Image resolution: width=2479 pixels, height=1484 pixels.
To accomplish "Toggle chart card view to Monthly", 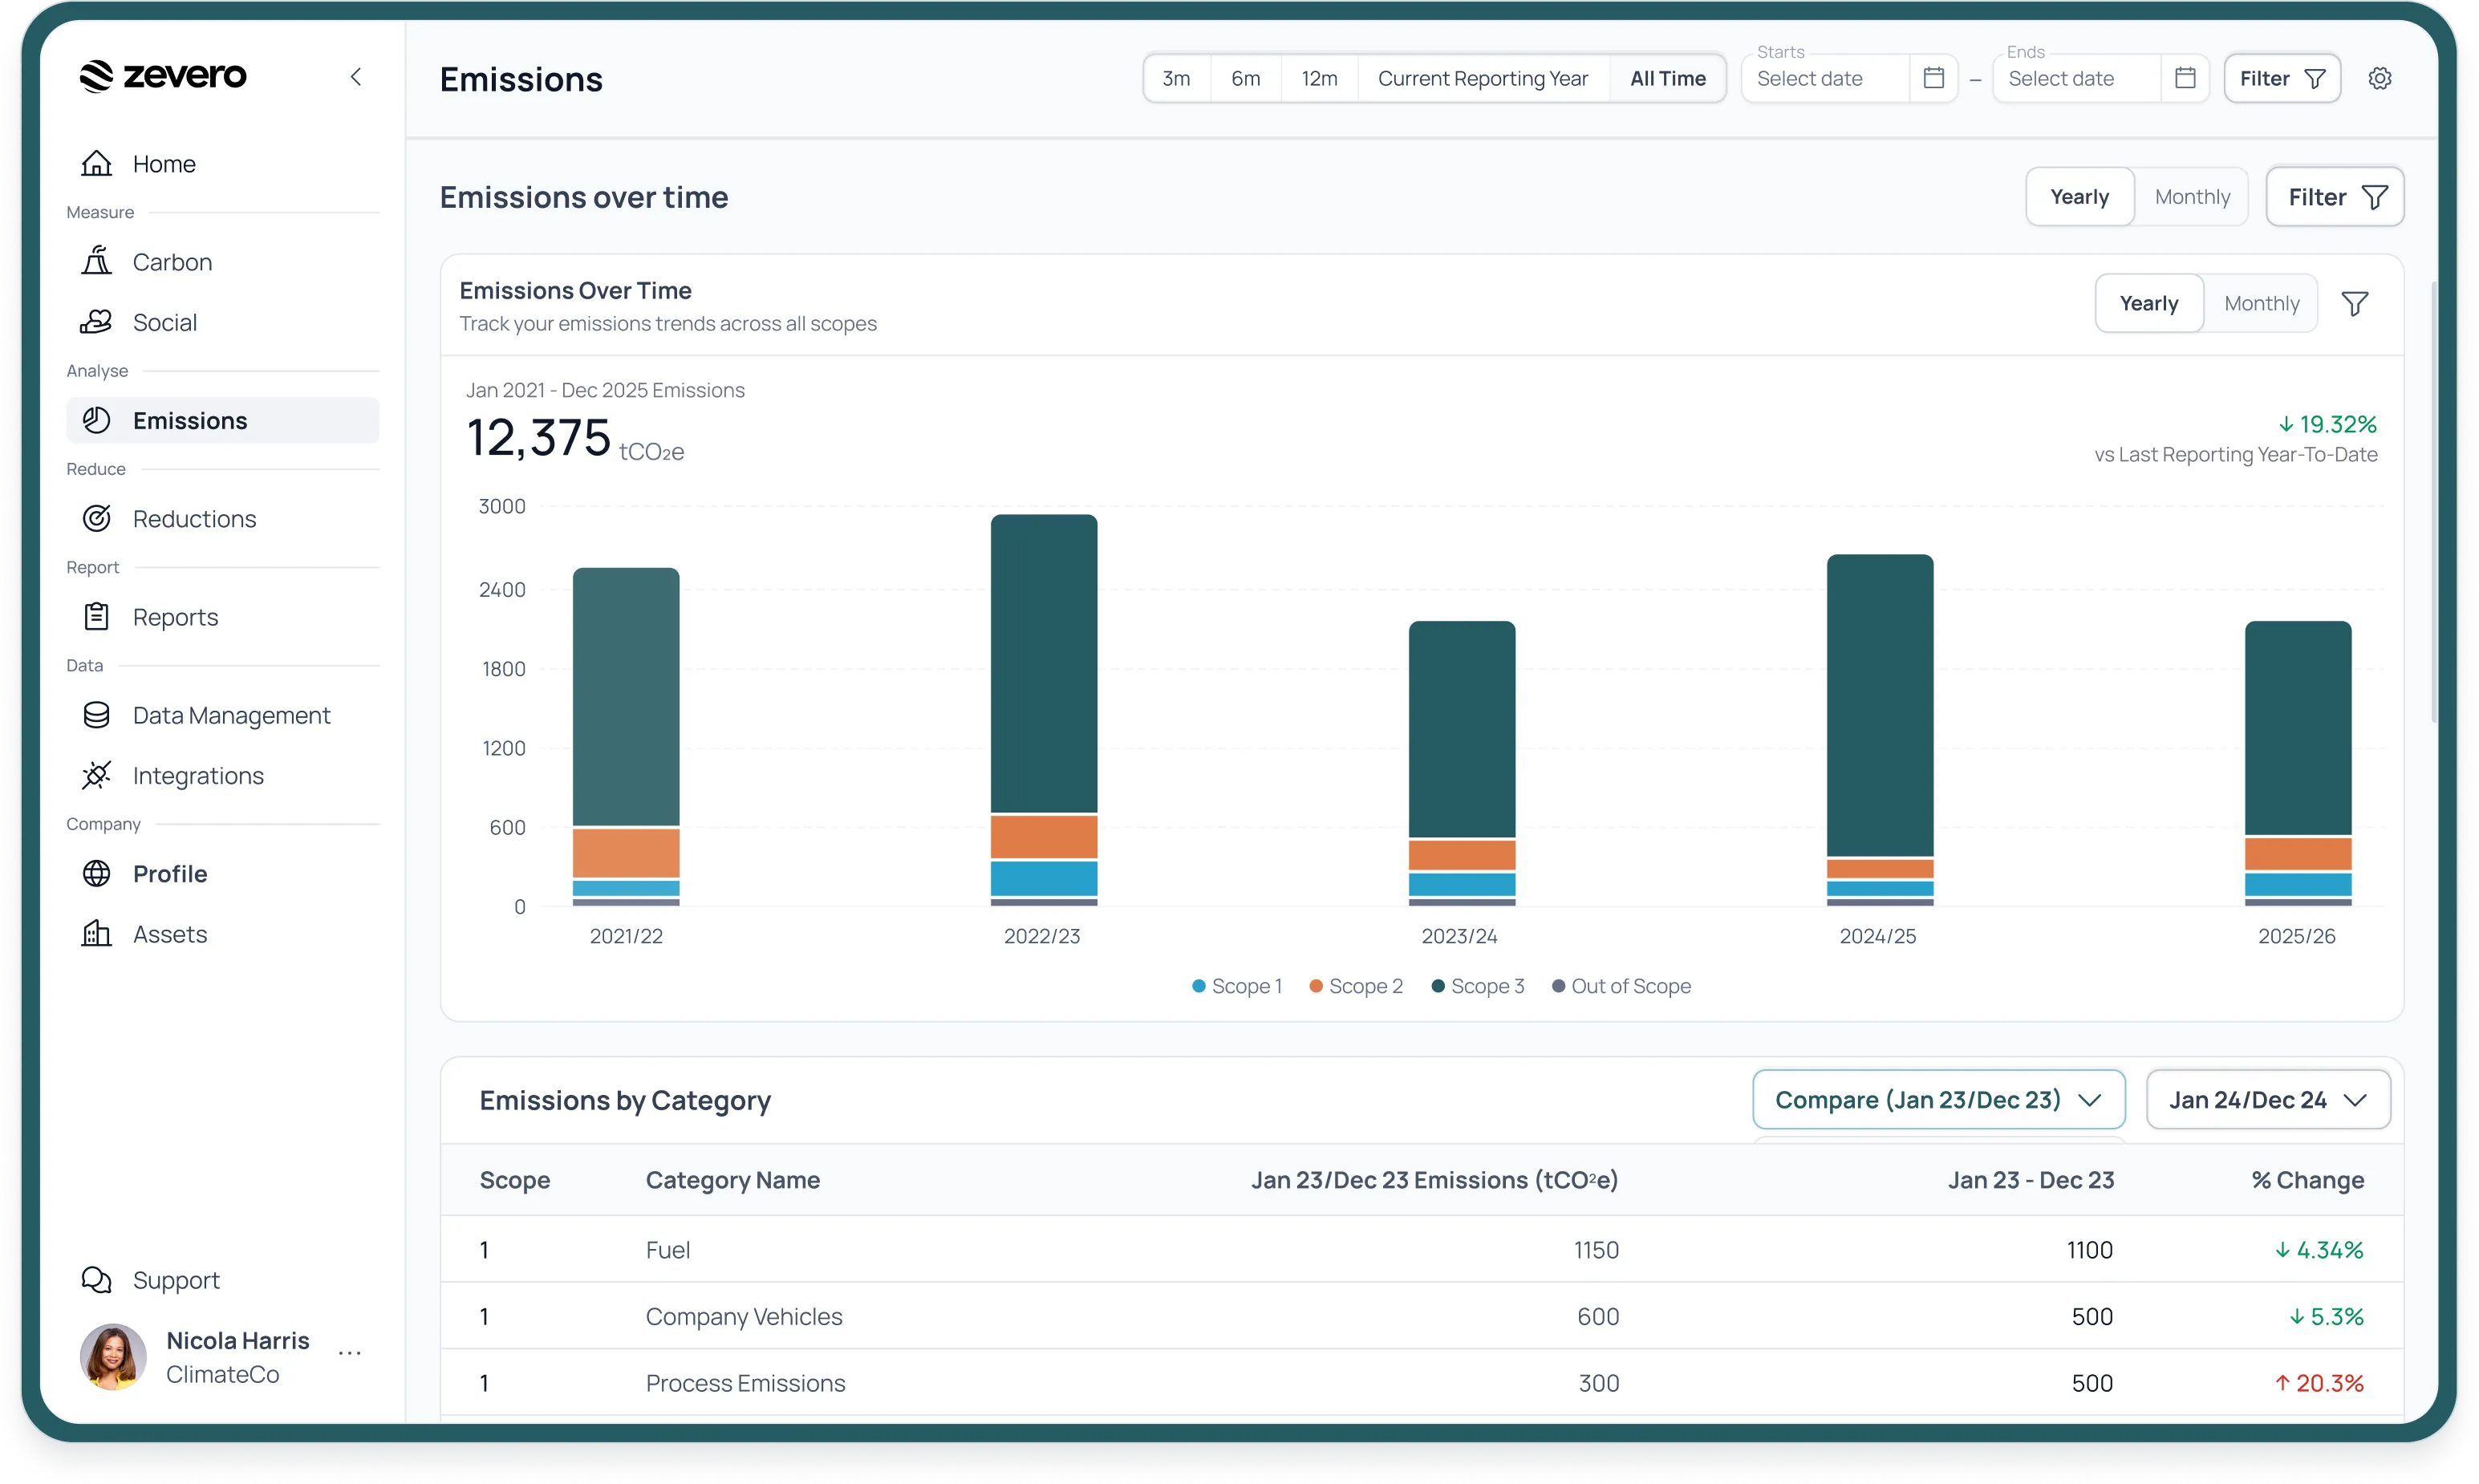I will coord(2260,303).
